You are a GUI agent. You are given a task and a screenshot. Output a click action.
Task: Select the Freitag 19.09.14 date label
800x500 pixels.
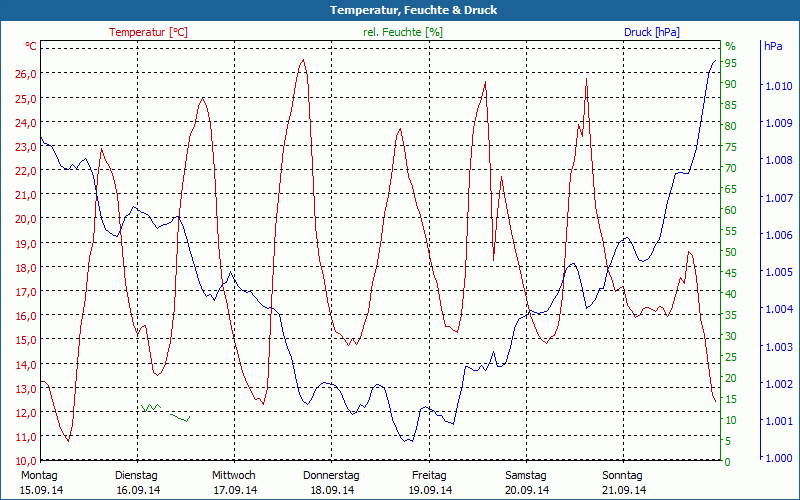(429, 482)
